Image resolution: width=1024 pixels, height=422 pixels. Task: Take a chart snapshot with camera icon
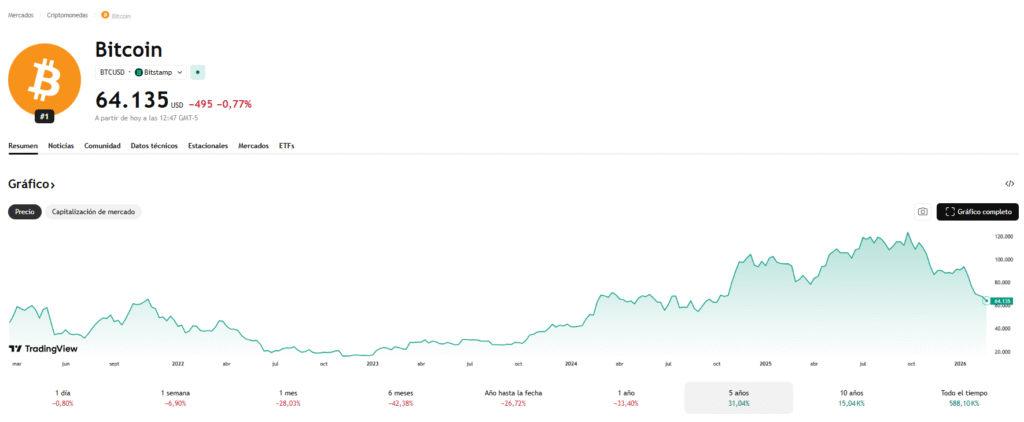point(922,212)
